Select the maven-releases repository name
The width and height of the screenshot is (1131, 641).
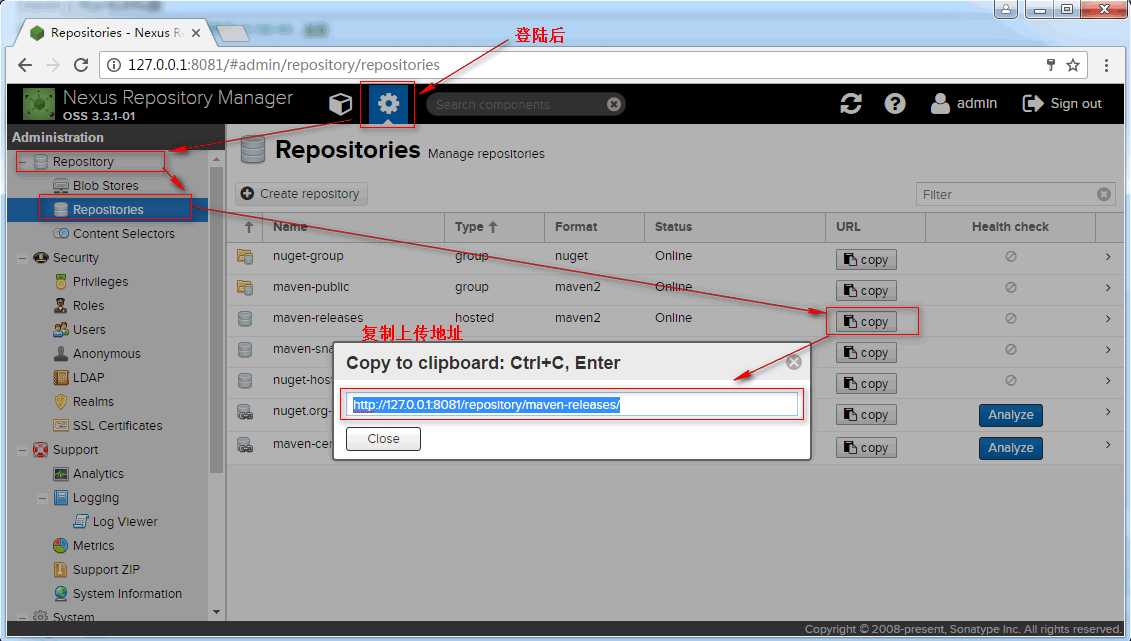318,318
